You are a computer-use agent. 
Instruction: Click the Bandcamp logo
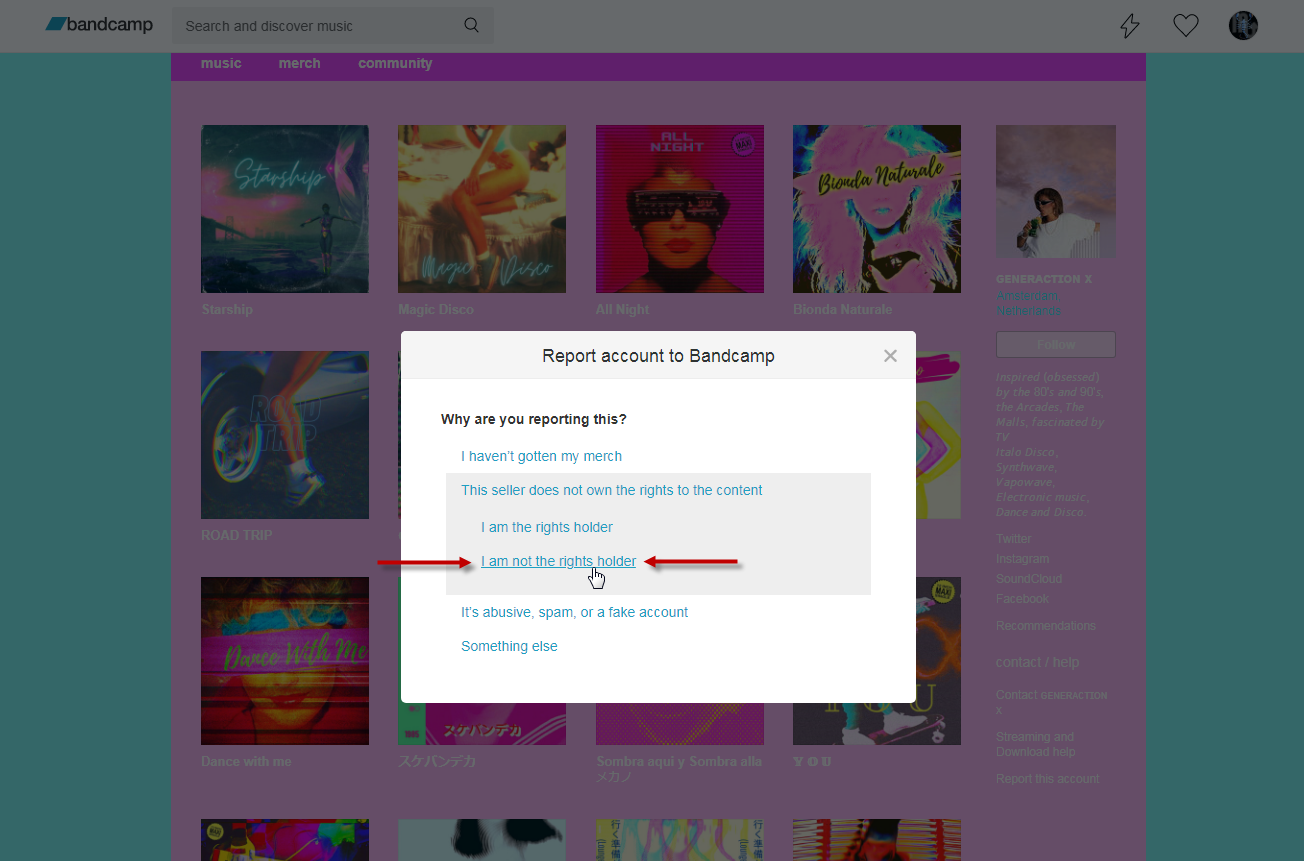pos(99,25)
